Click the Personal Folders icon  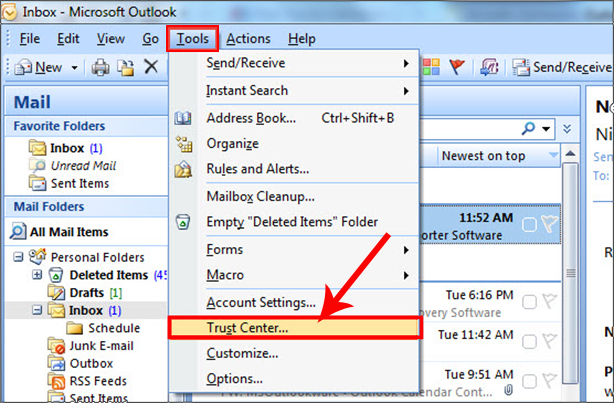tap(37, 257)
